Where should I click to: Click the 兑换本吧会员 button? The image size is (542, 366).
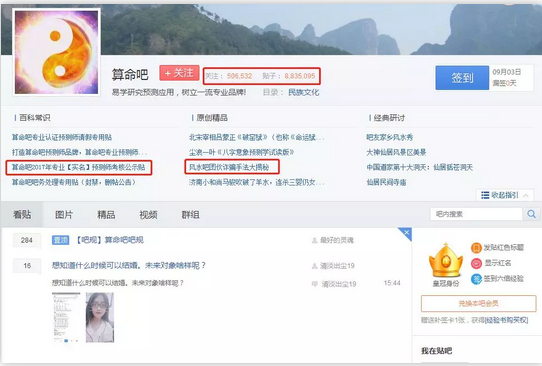point(478,303)
